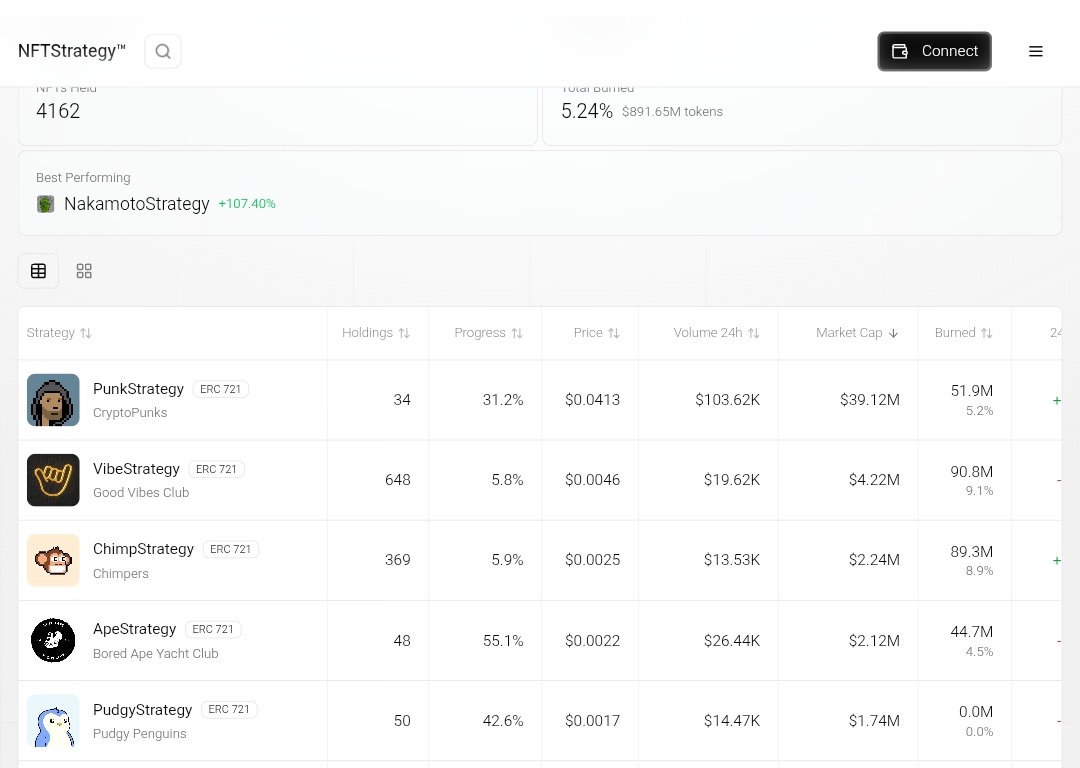Click the 31.2% progress value

click(503, 400)
